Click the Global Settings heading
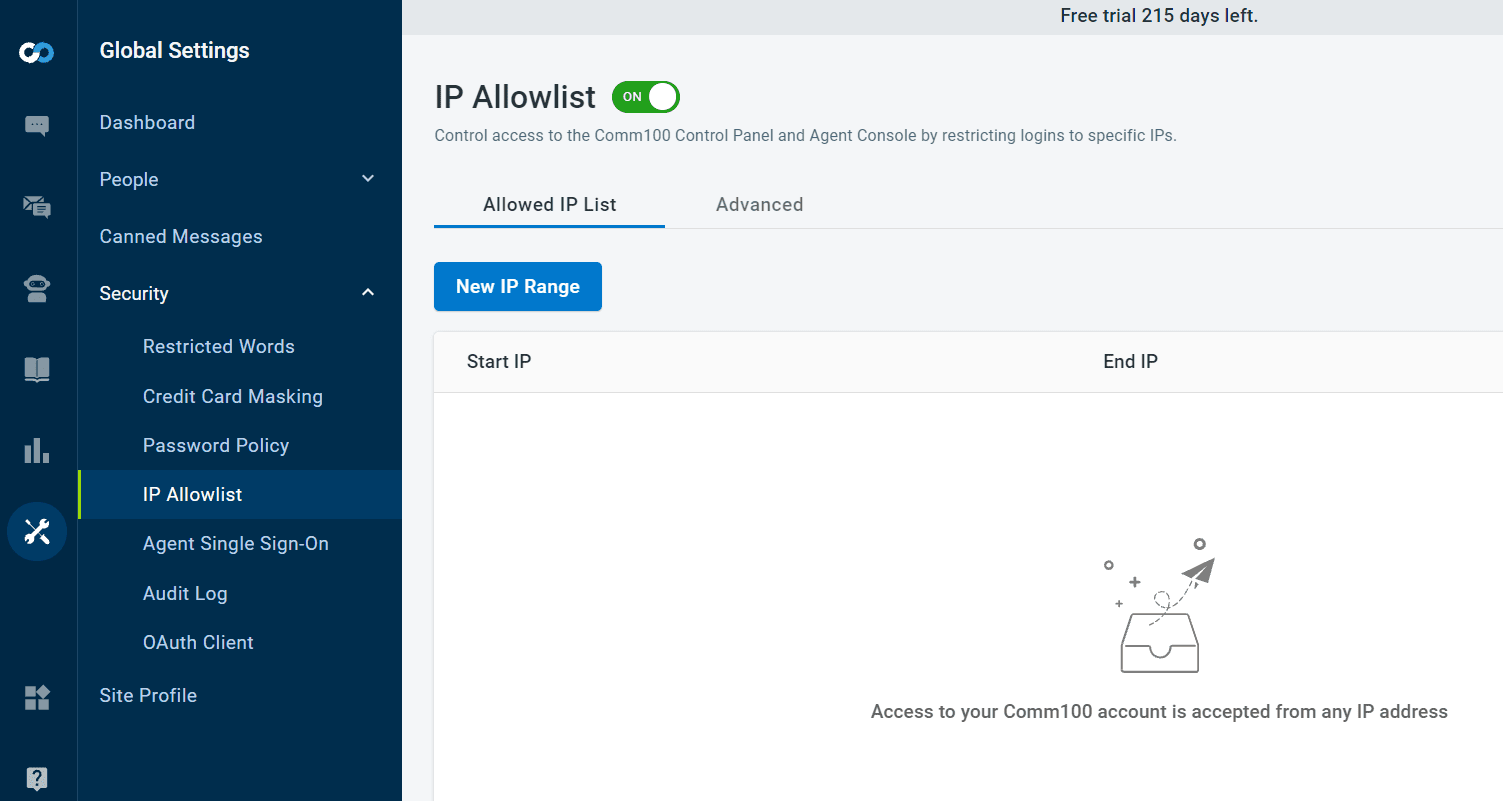The height and width of the screenshot is (801, 1503). tap(175, 50)
